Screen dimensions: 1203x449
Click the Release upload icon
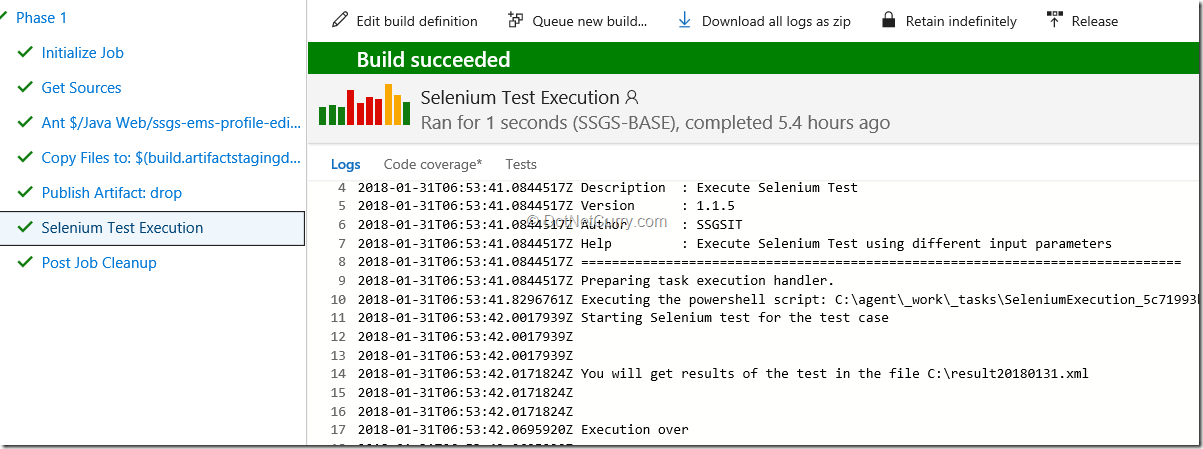point(1054,20)
